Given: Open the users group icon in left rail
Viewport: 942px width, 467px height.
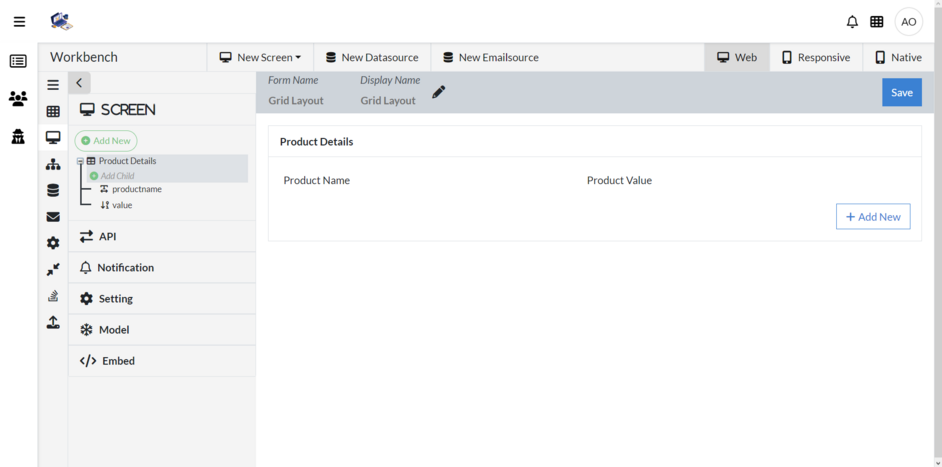Looking at the screenshot, I should point(18,99).
